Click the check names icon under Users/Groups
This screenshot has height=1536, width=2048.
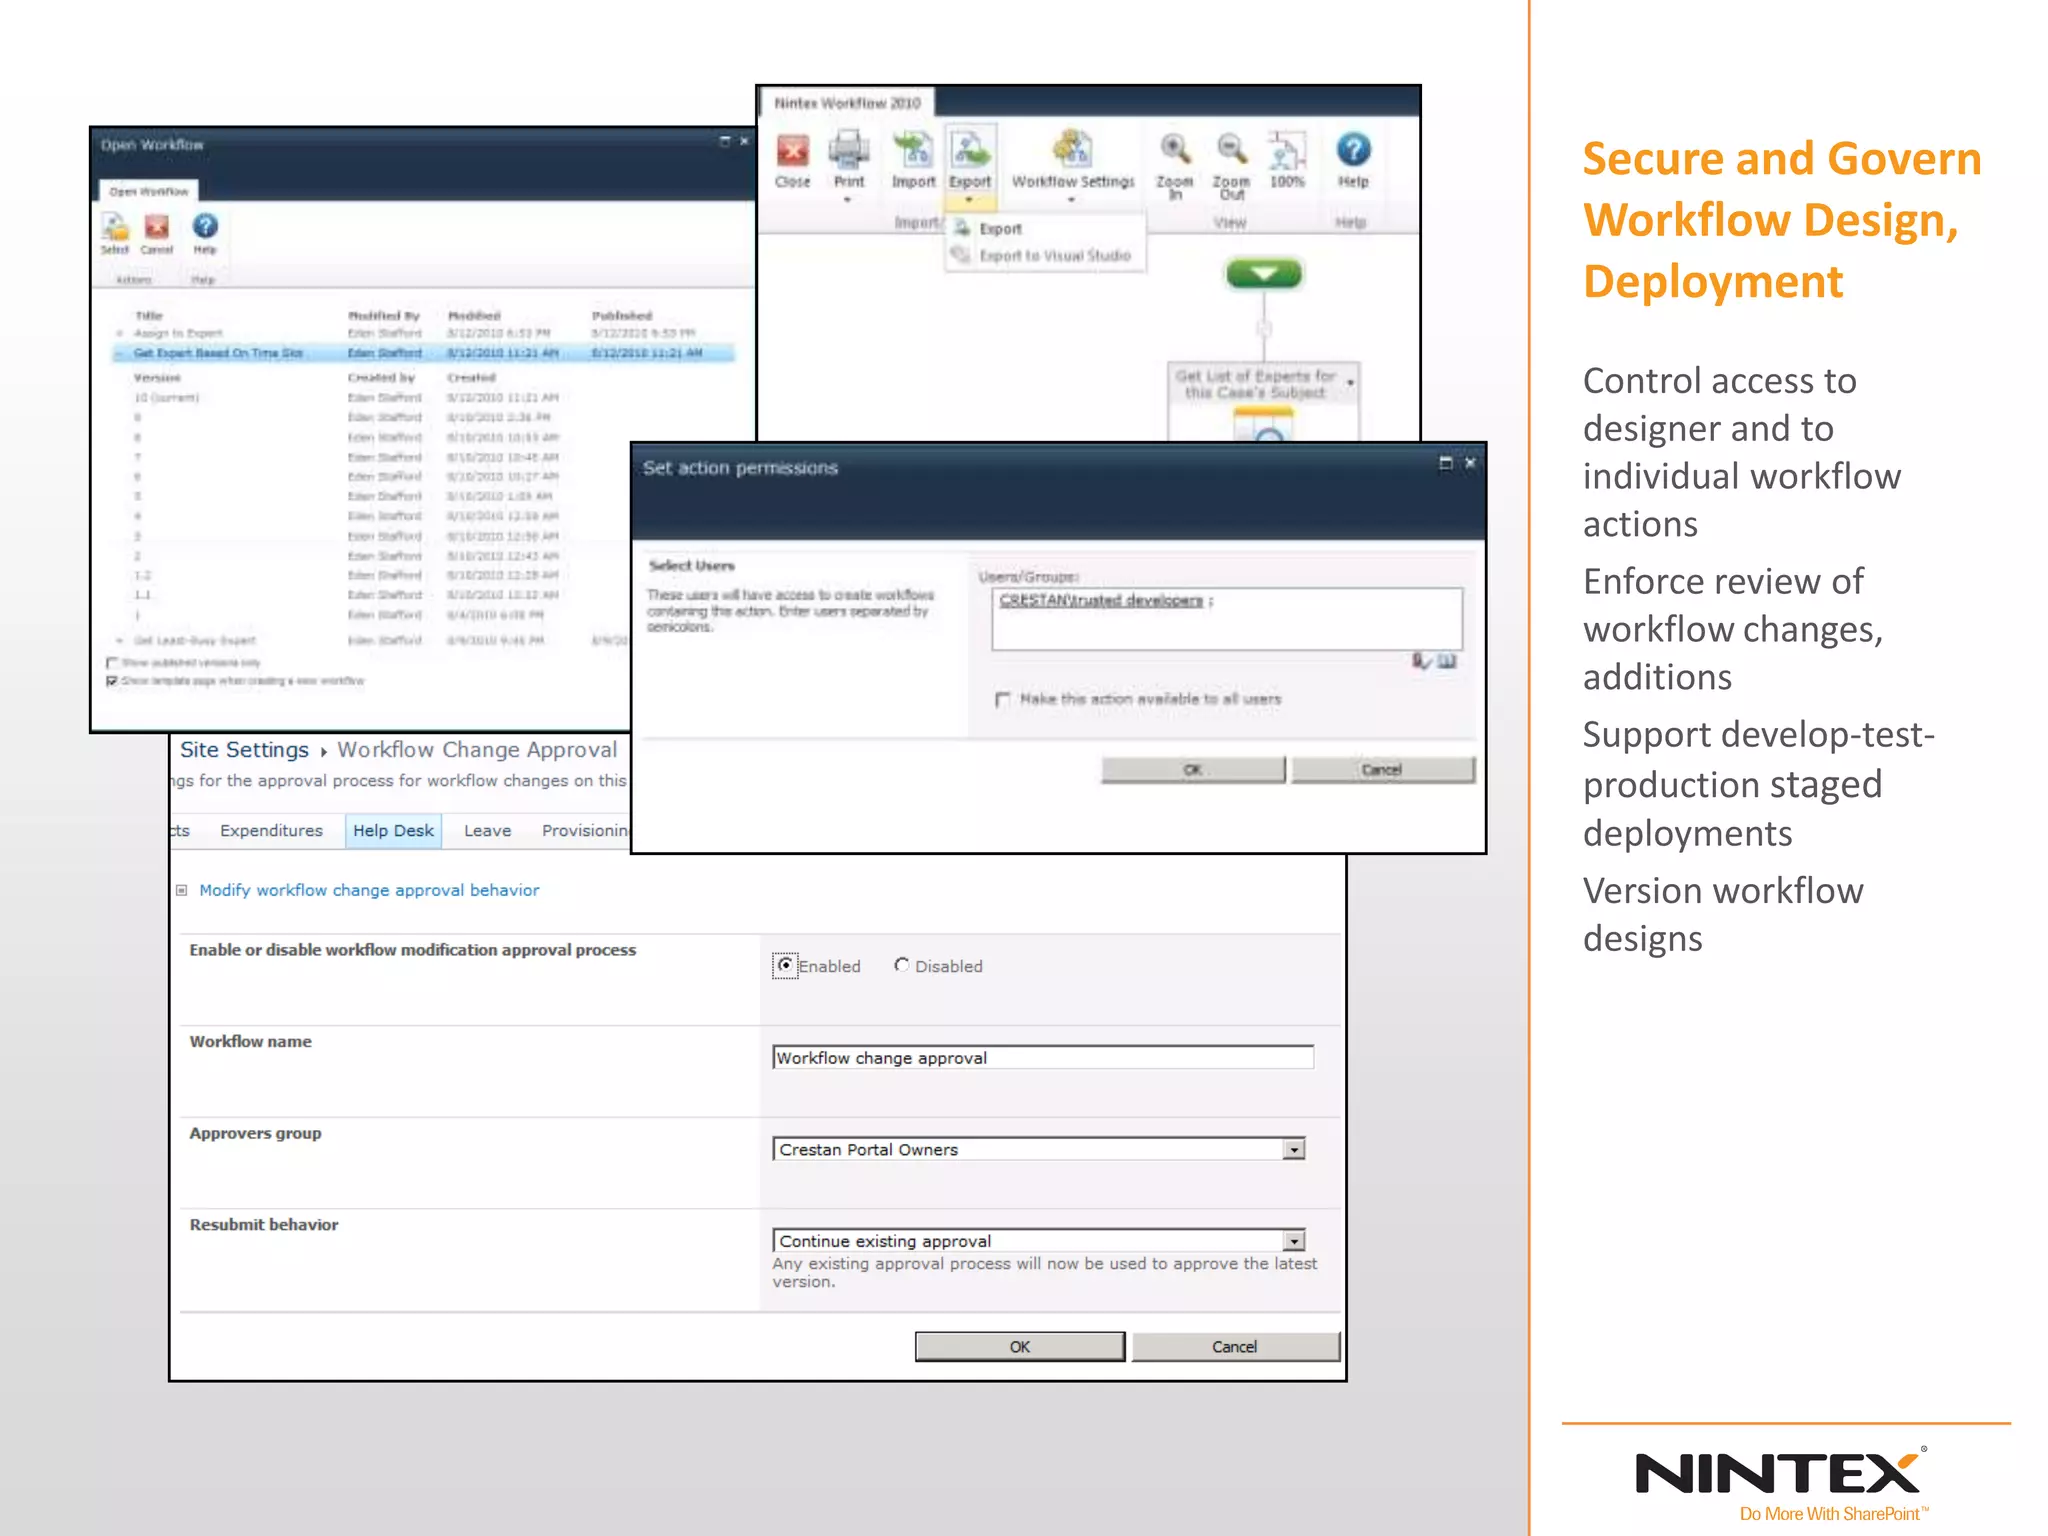(x=1422, y=661)
